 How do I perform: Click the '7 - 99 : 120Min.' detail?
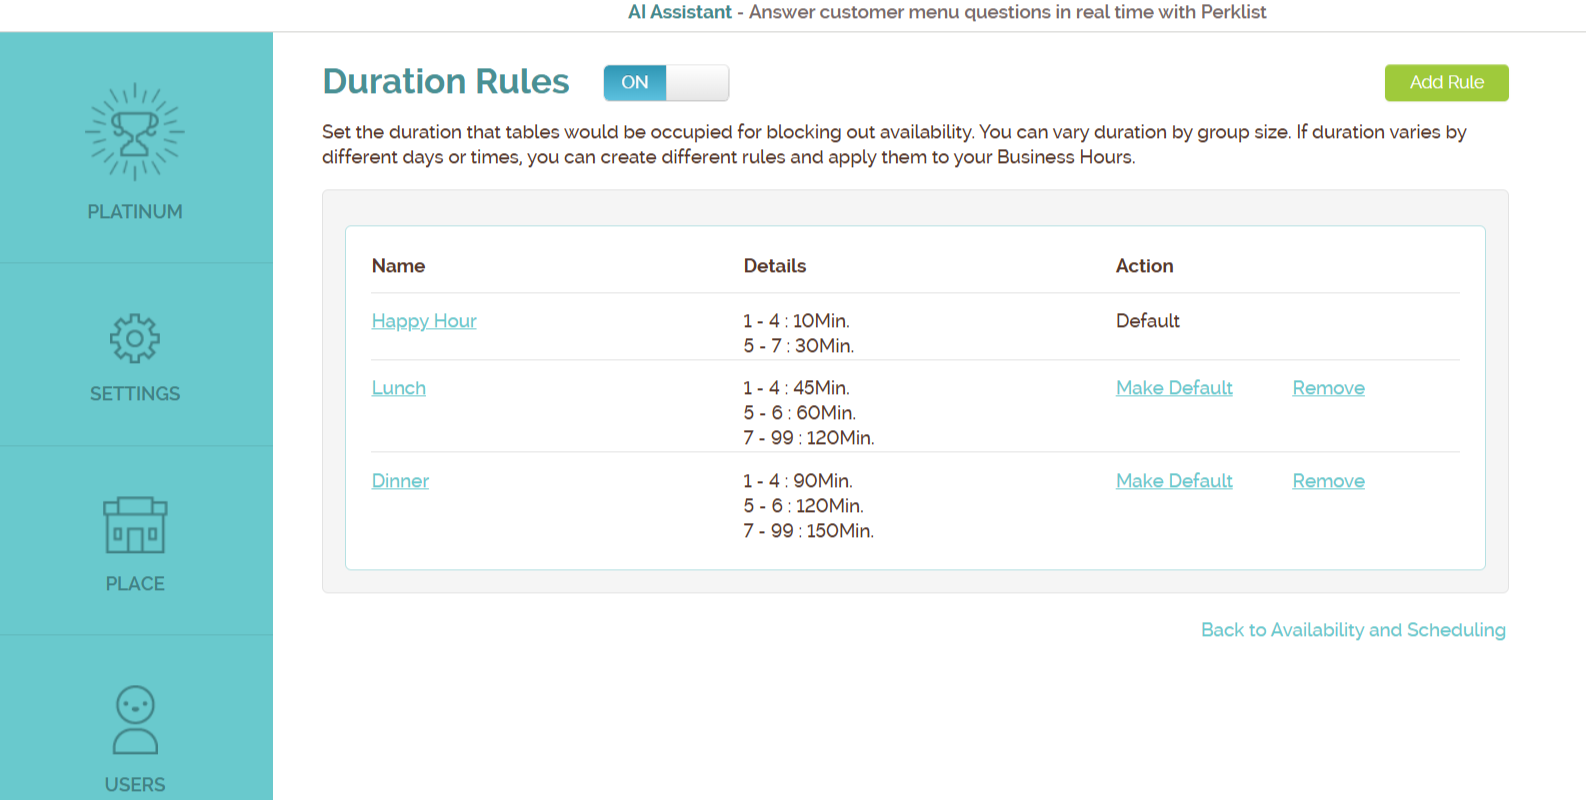808,438
